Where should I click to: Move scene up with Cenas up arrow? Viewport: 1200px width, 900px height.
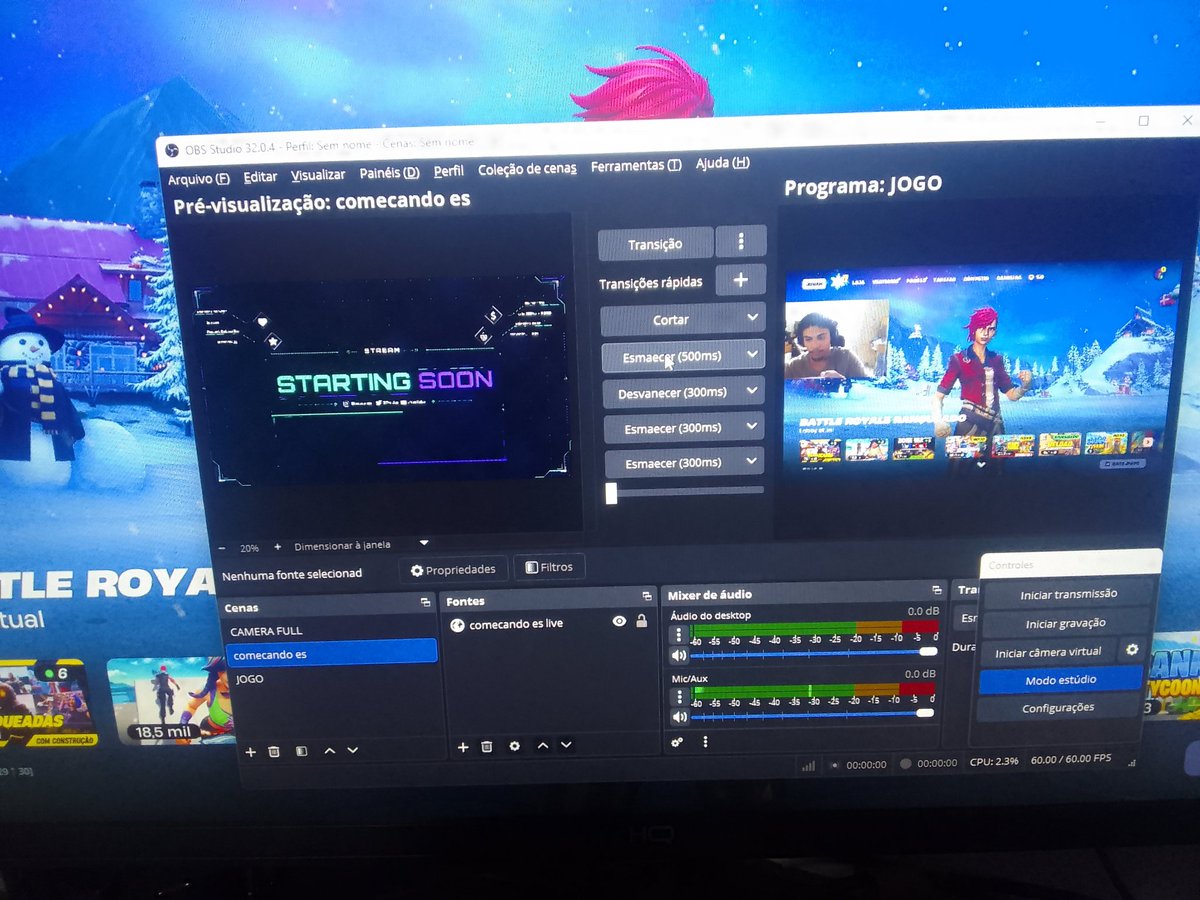(329, 750)
